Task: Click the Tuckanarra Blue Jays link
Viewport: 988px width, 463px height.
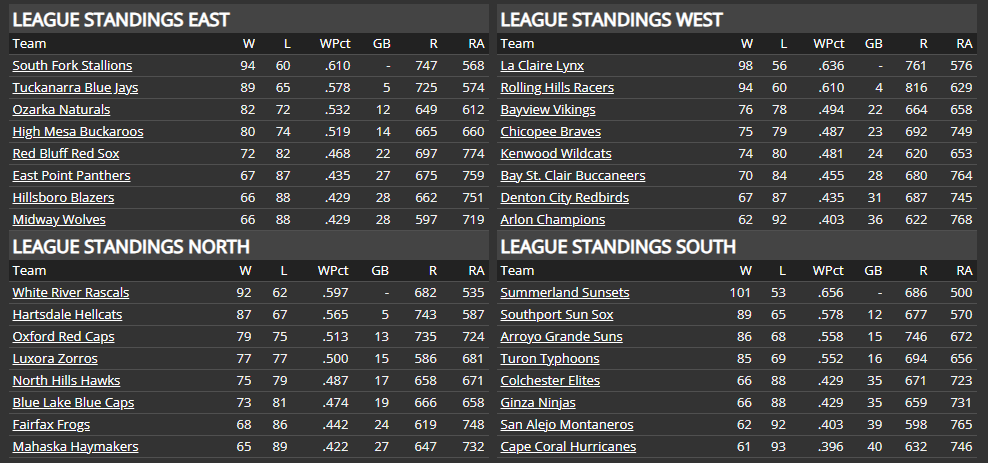Action: (74, 88)
